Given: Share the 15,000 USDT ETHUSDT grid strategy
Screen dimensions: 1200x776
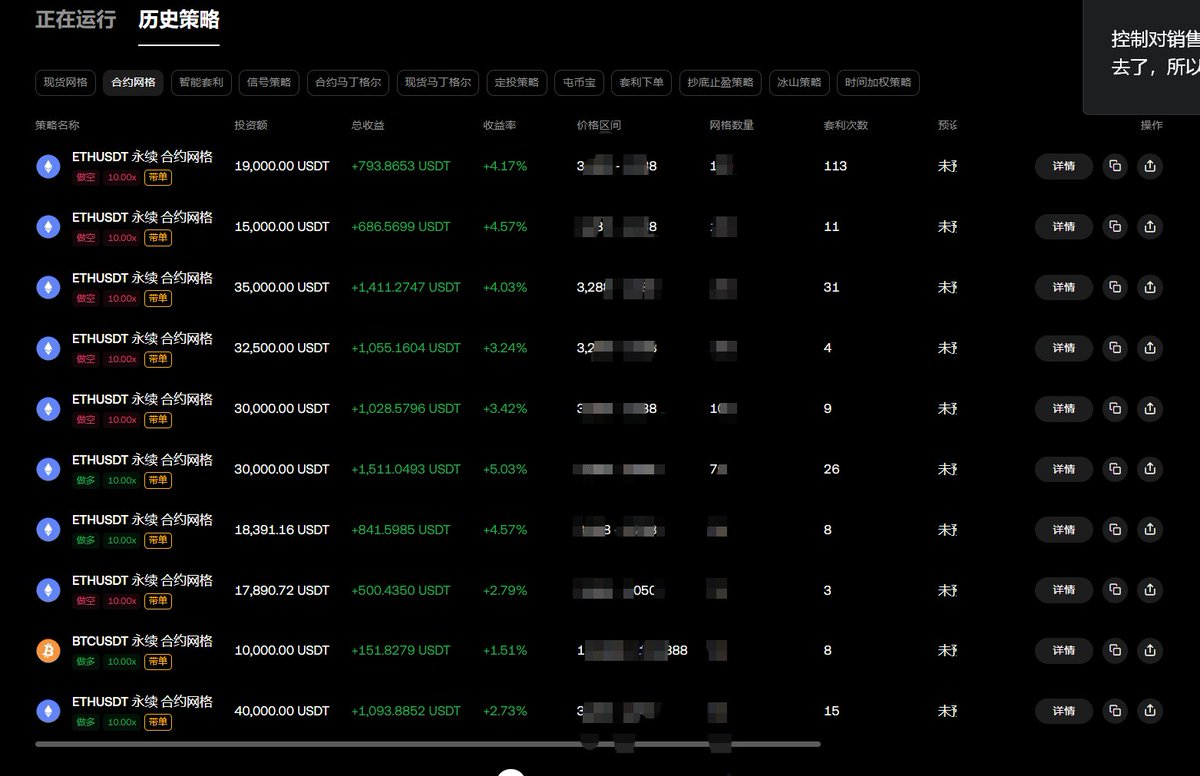Looking at the screenshot, I should (x=1150, y=227).
